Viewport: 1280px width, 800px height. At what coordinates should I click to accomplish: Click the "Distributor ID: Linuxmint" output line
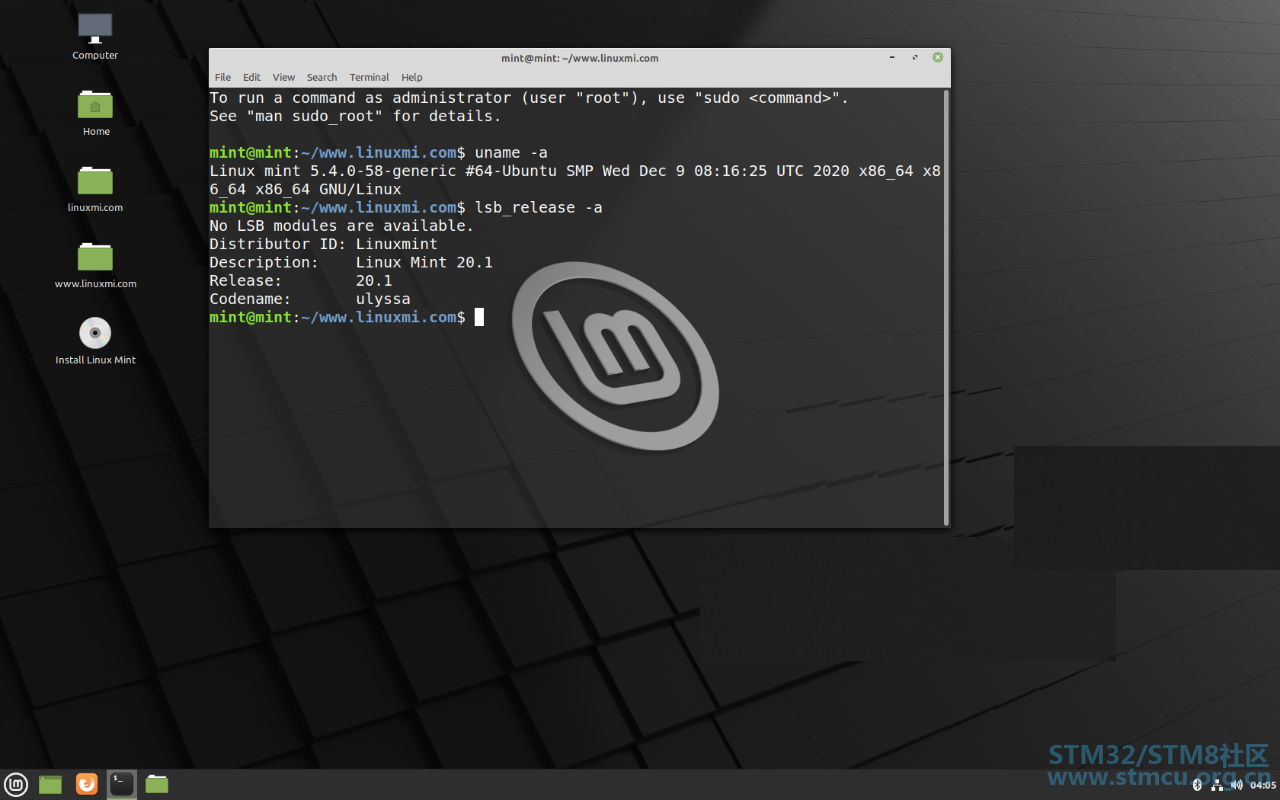tap(324, 244)
